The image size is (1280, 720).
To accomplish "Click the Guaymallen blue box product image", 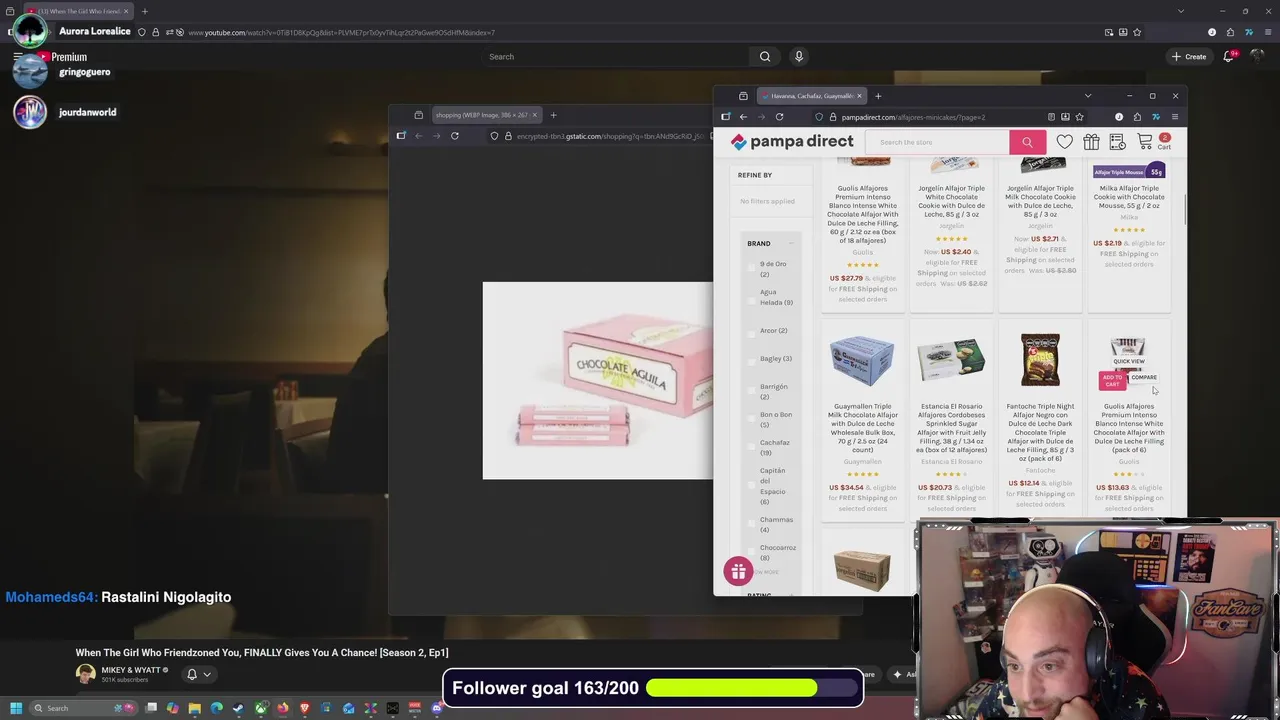I will (862, 361).
